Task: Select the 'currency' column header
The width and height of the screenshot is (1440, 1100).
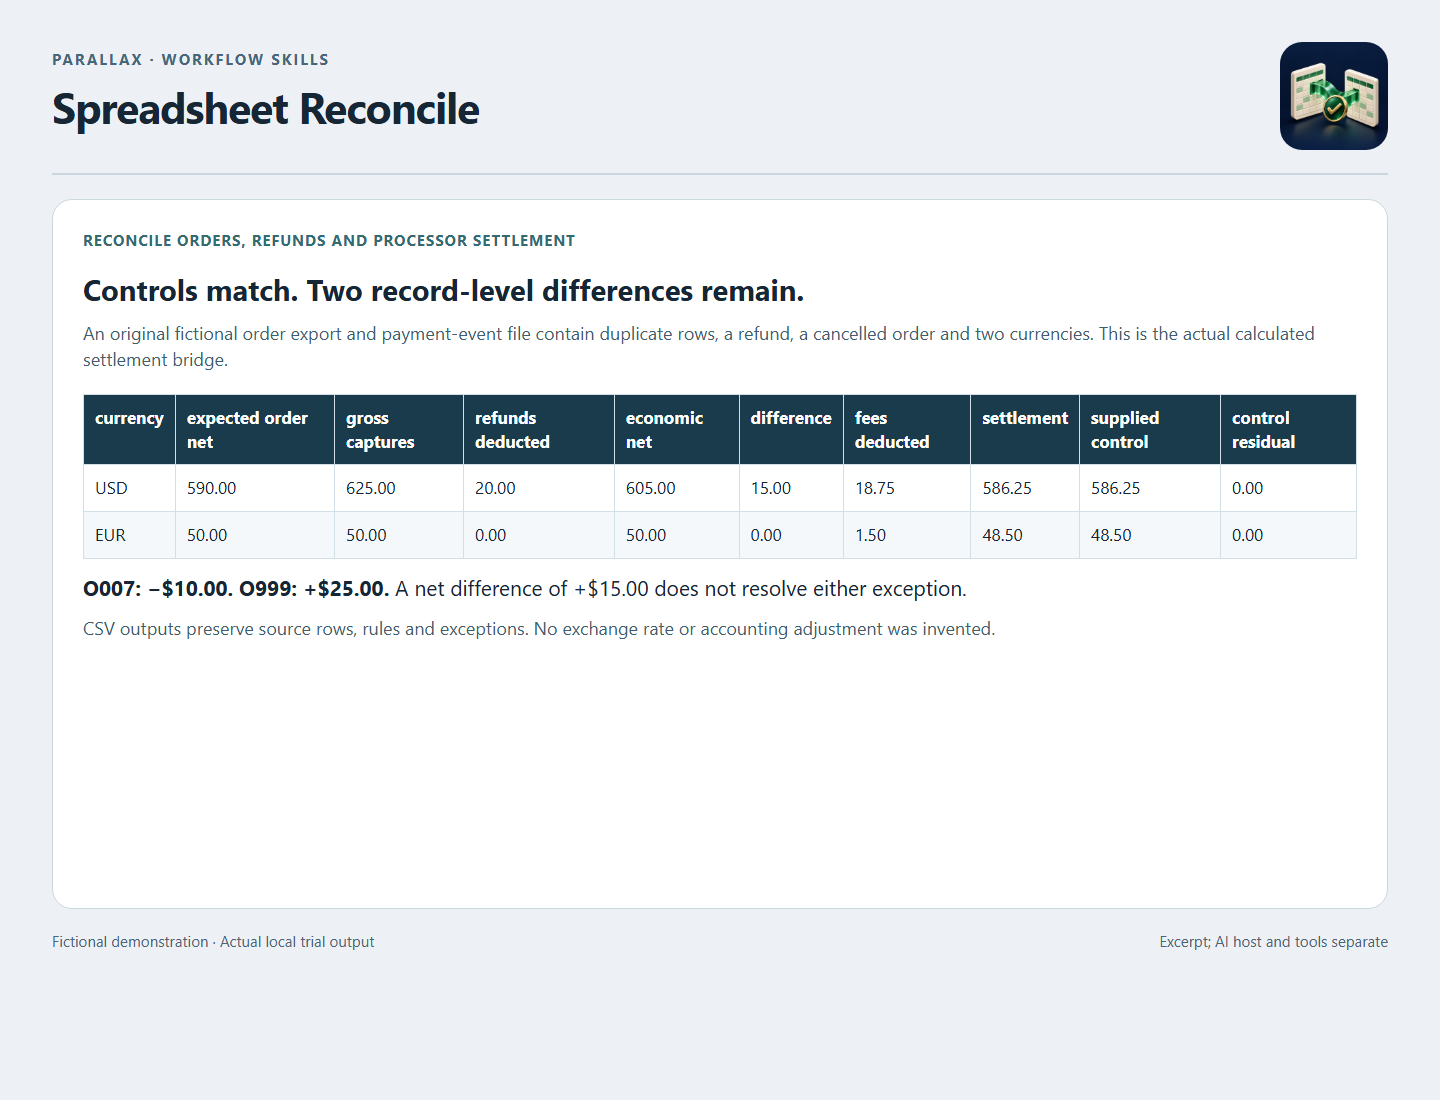Action: pyautogui.click(x=129, y=430)
